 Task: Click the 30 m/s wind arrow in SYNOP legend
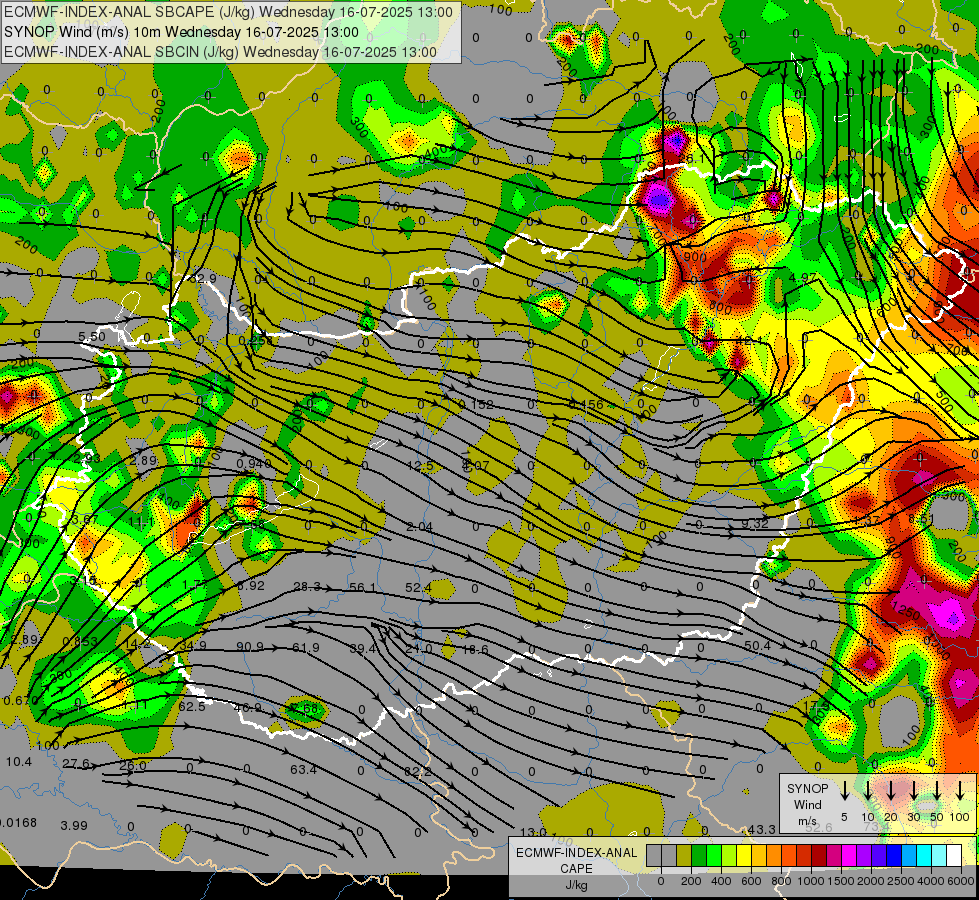(x=913, y=791)
